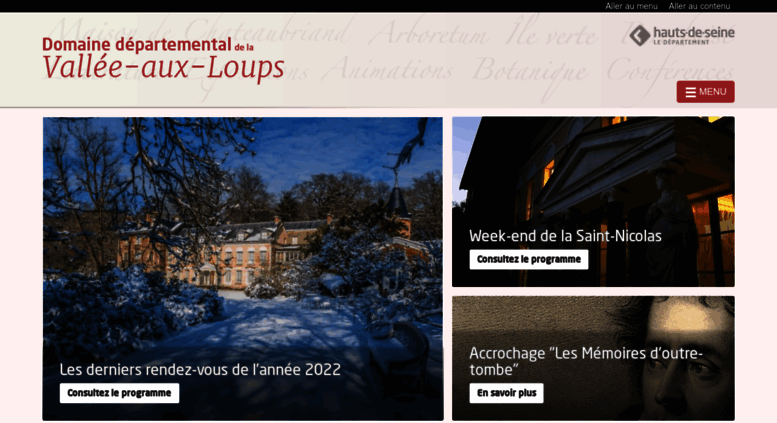Select the Accrochage Les Mémoires d'outre-tombe heading
Image resolution: width=777 pixels, height=423 pixels.
pyautogui.click(x=586, y=361)
